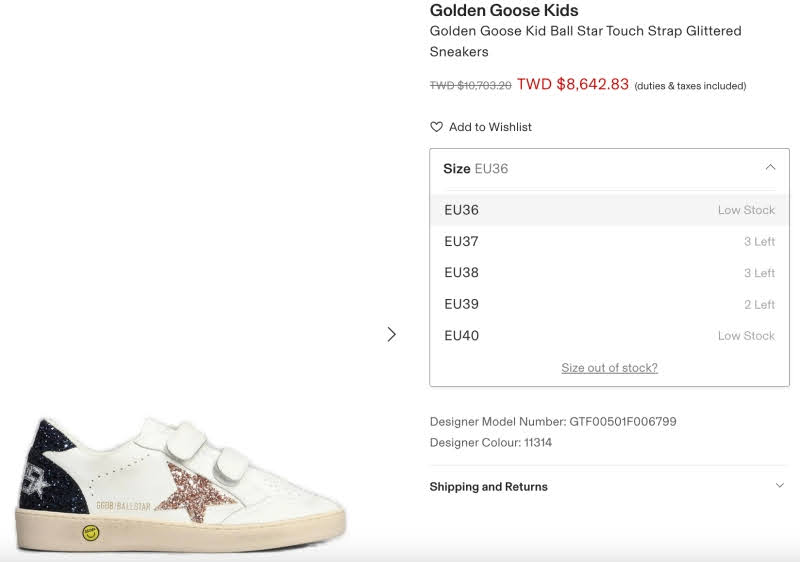Click the Designer Model Number text
The width and height of the screenshot is (800, 562).
pos(553,422)
